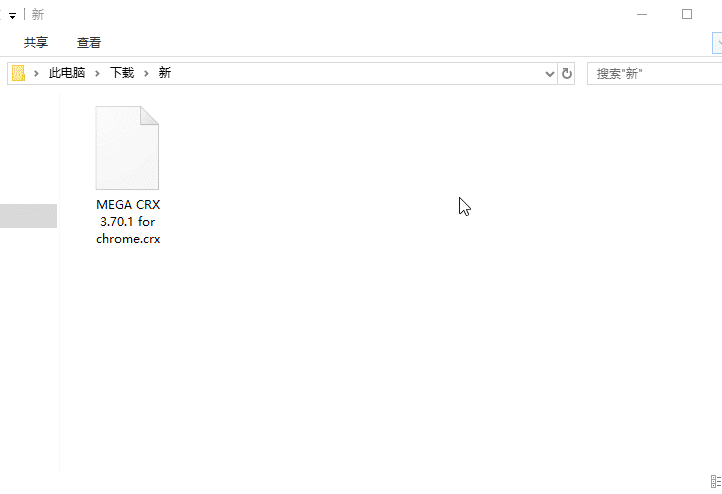Click the folder icon in the address bar
The image size is (722, 494).
(x=18, y=73)
